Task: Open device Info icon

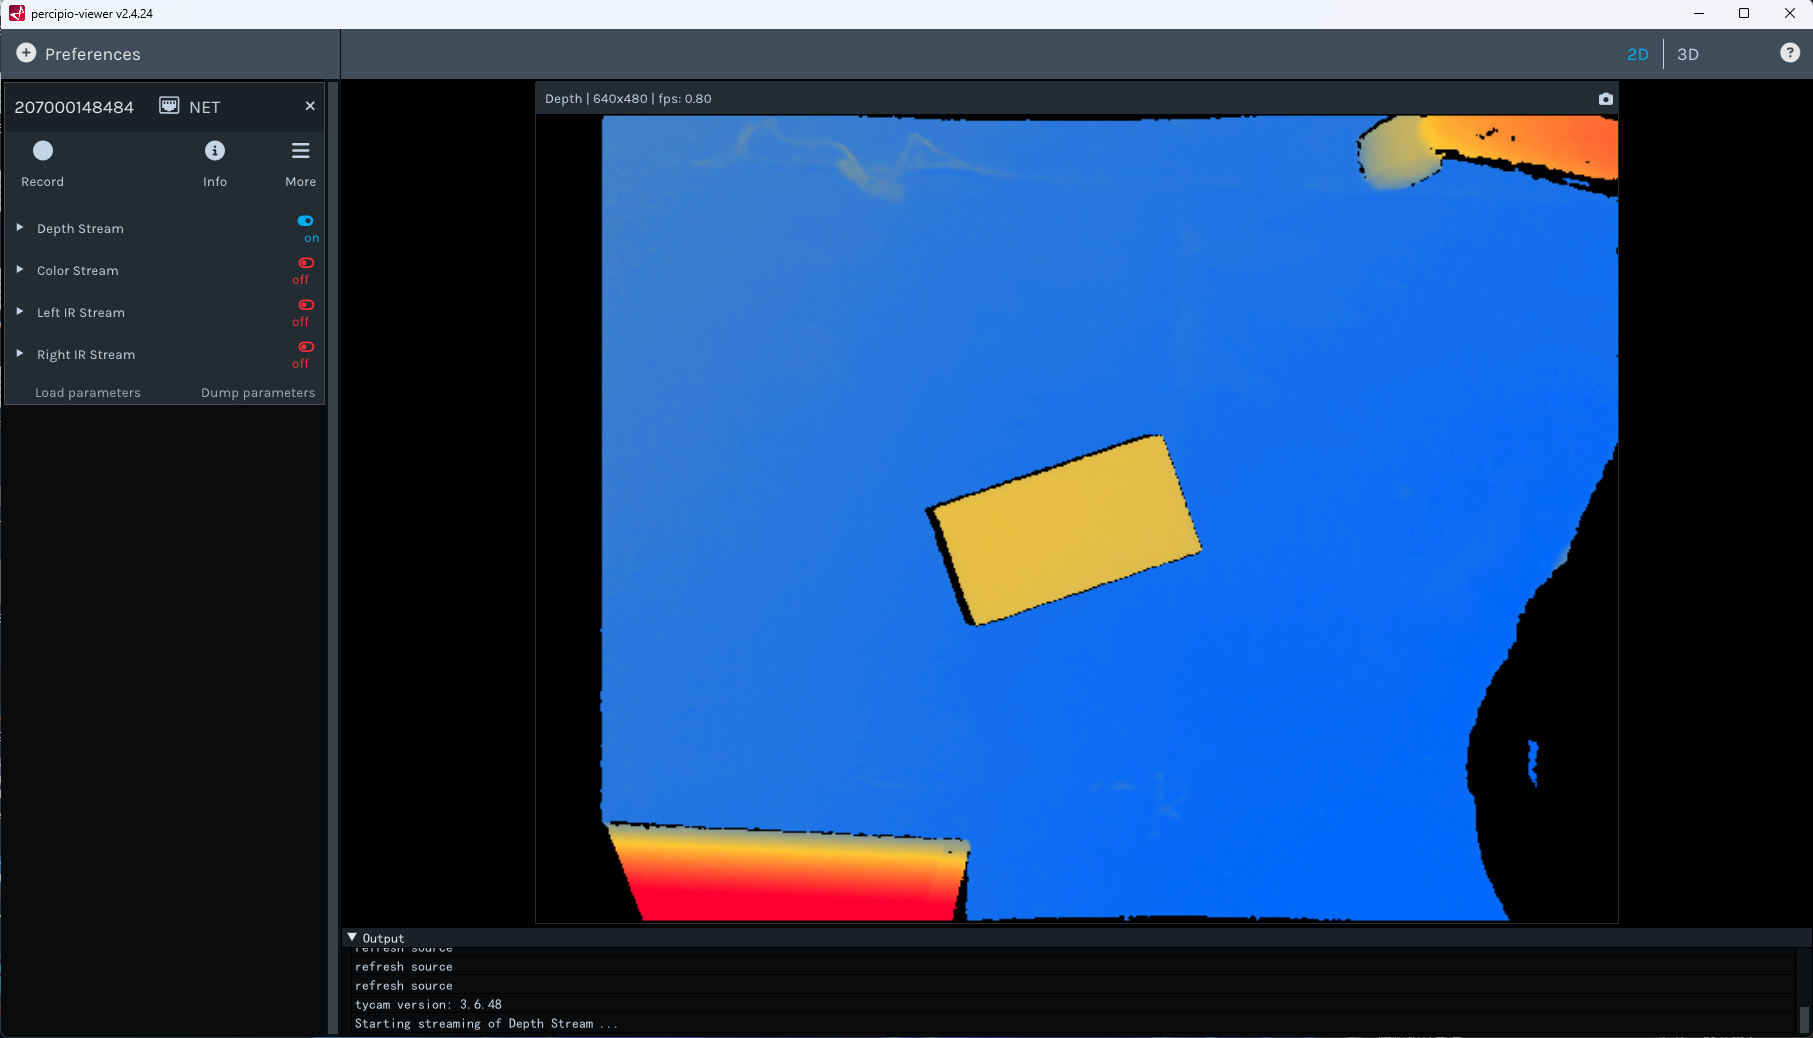Action: coord(215,151)
